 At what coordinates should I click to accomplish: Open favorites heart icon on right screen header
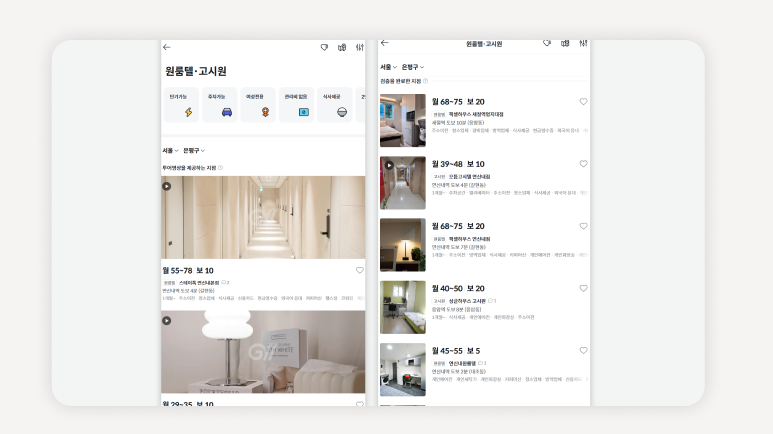[547, 43]
